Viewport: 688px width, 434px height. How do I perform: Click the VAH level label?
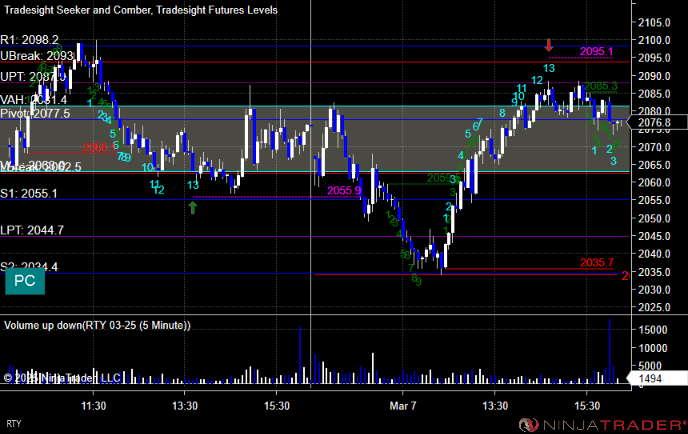coord(33,100)
